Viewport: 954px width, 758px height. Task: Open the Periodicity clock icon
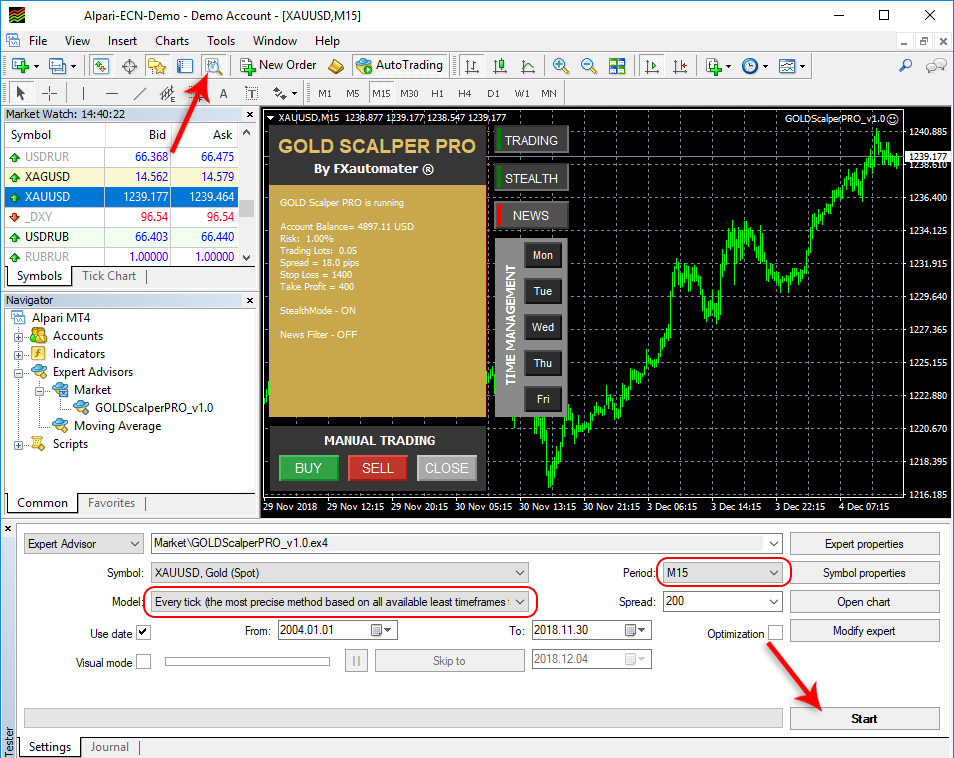pos(750,66)
